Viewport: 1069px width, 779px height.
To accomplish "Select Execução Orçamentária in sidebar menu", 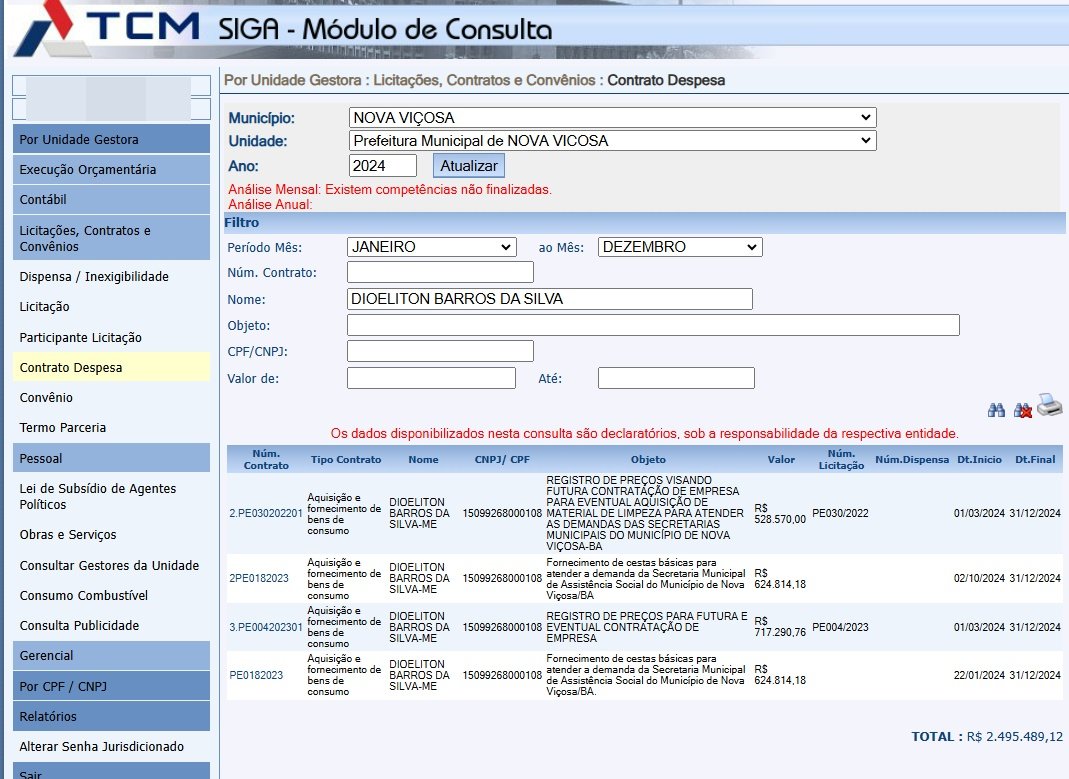I will (88, 170).
